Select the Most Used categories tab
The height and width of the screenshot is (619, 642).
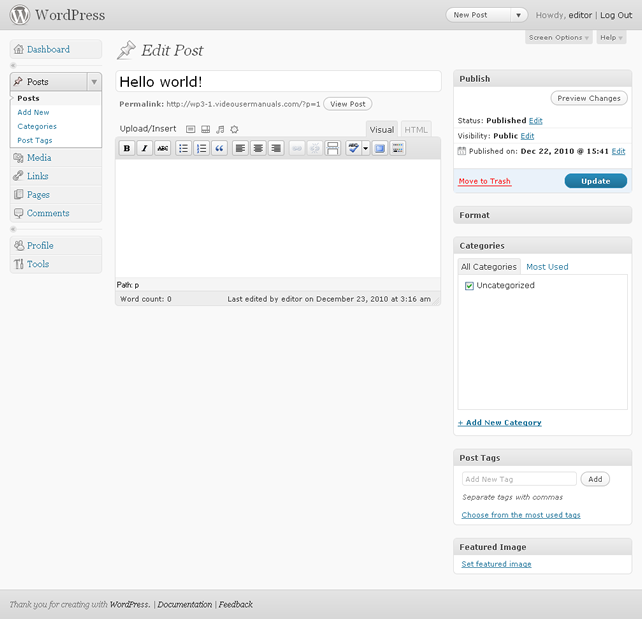point(547,267)
